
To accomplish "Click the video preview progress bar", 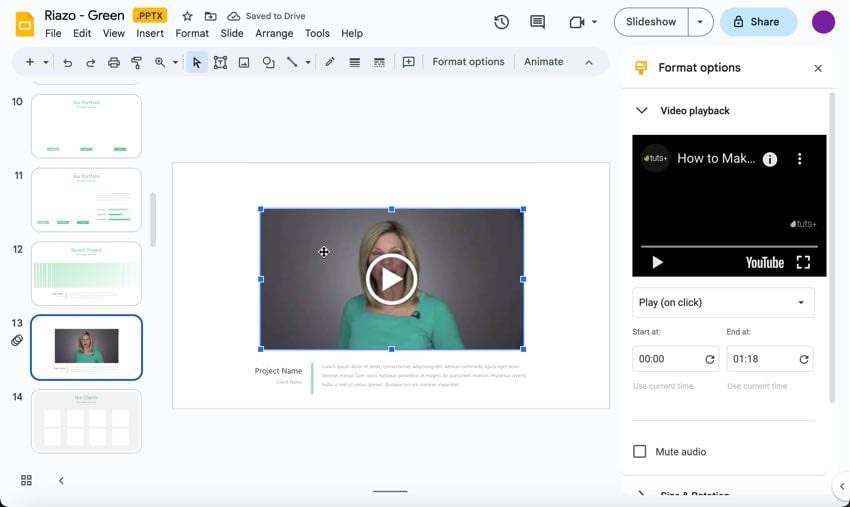I will [x=729, y=246].
